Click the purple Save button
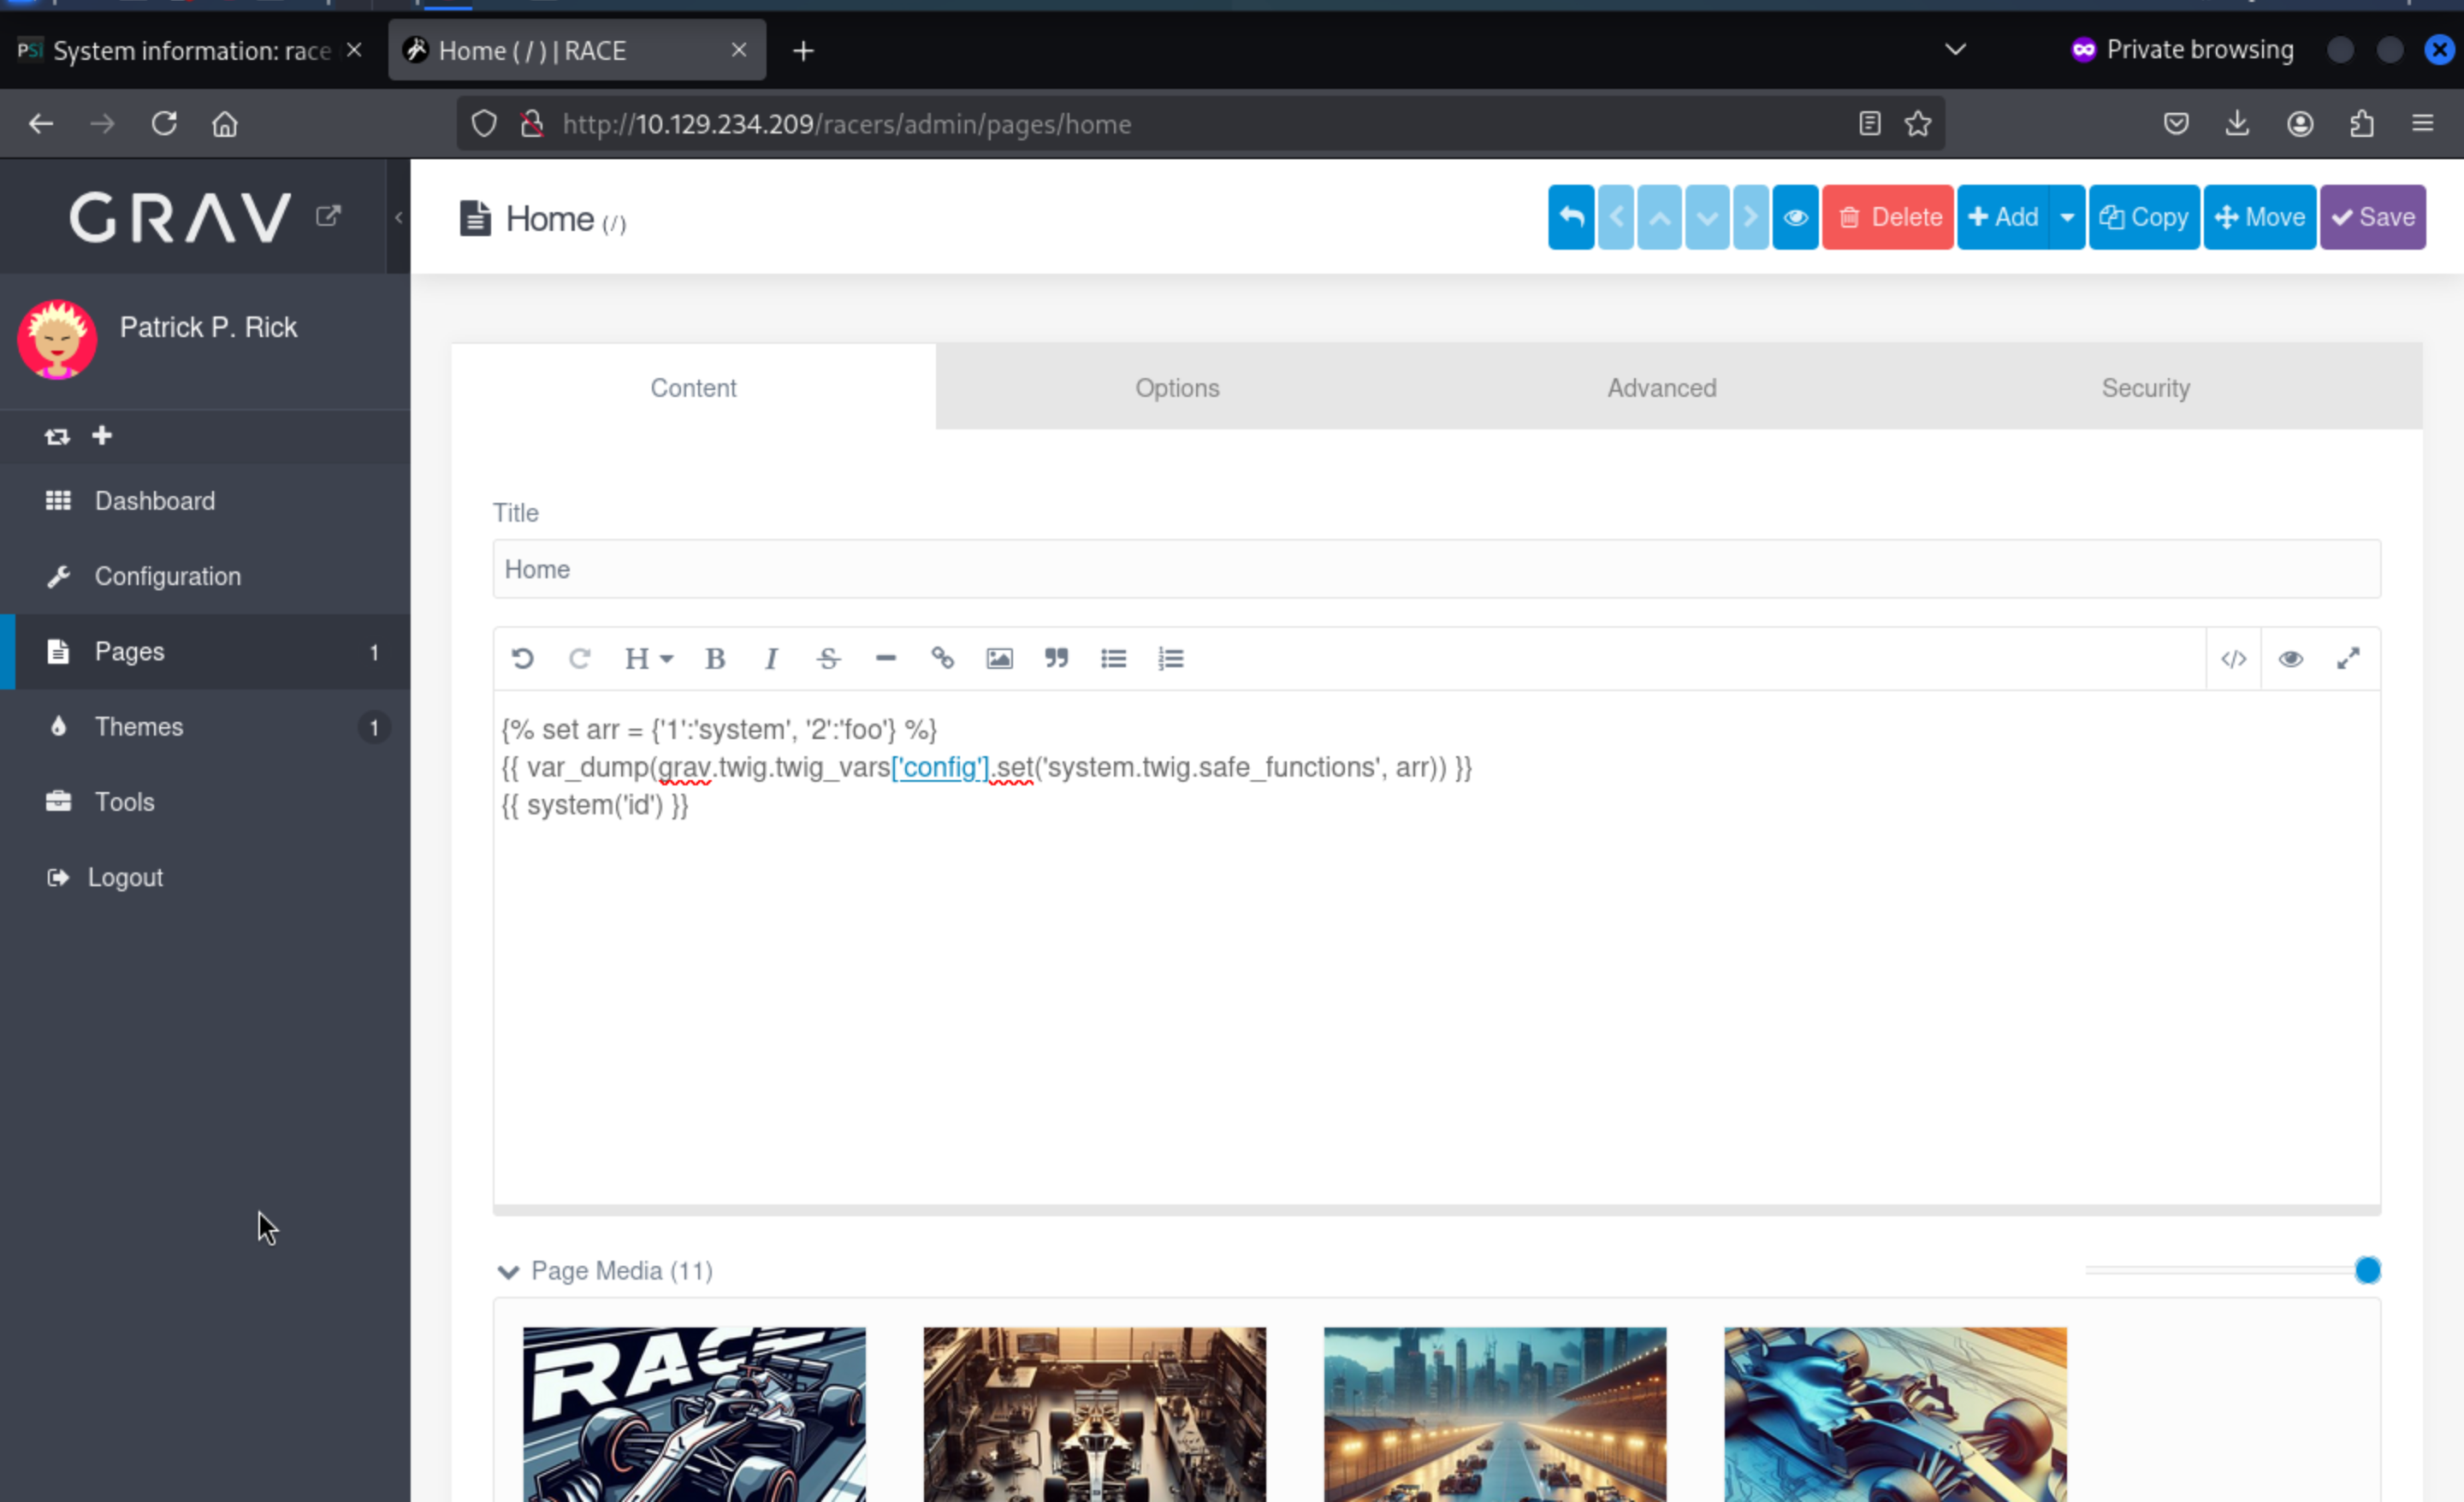 pos(2372,217)
